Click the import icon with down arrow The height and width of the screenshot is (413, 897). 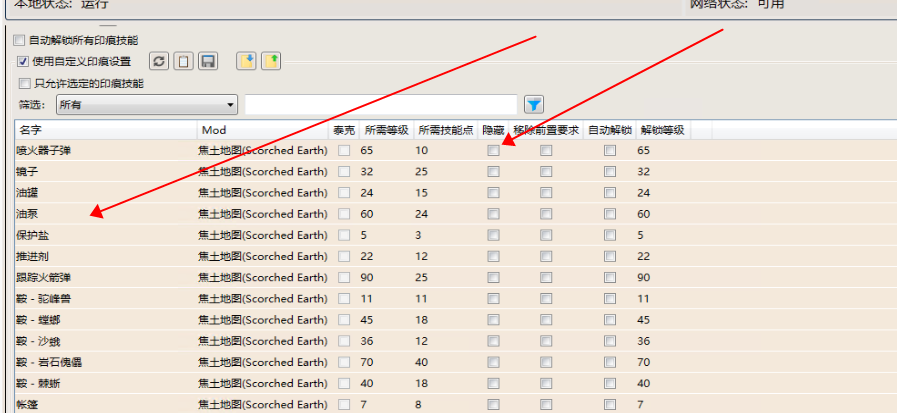tap(246, 62)
